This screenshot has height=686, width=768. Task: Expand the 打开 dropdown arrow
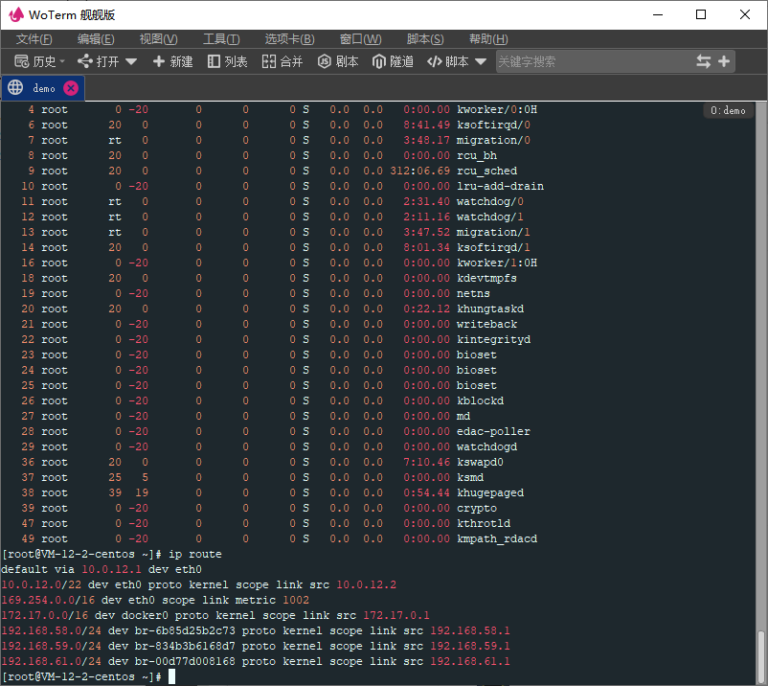tap(129, 62)
